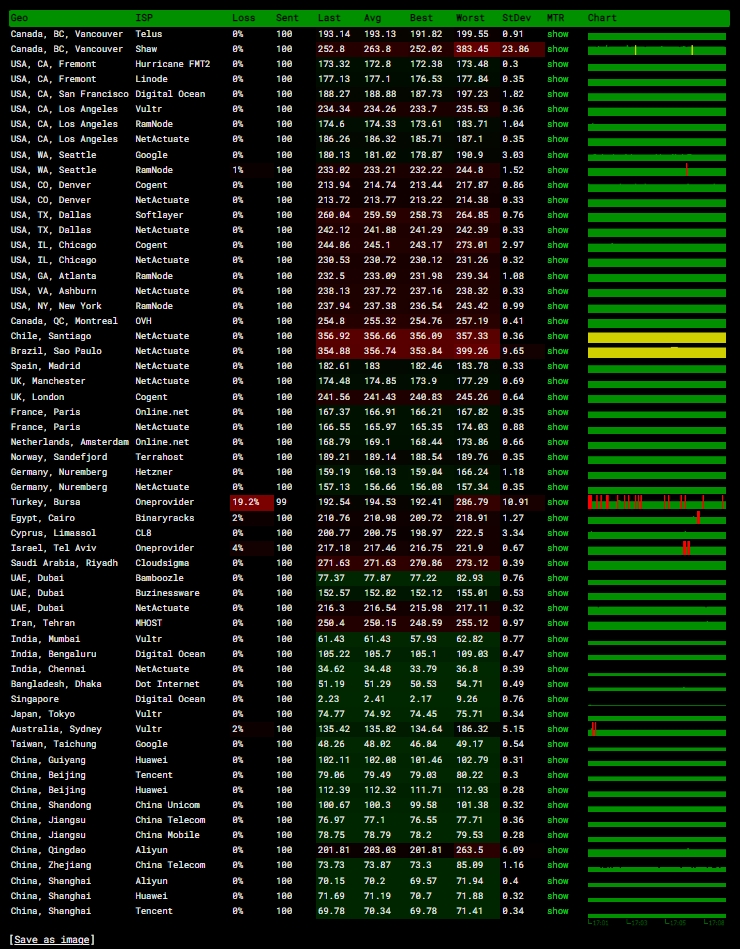
Task: Click the Geo column header
Action: click(19, 18)
